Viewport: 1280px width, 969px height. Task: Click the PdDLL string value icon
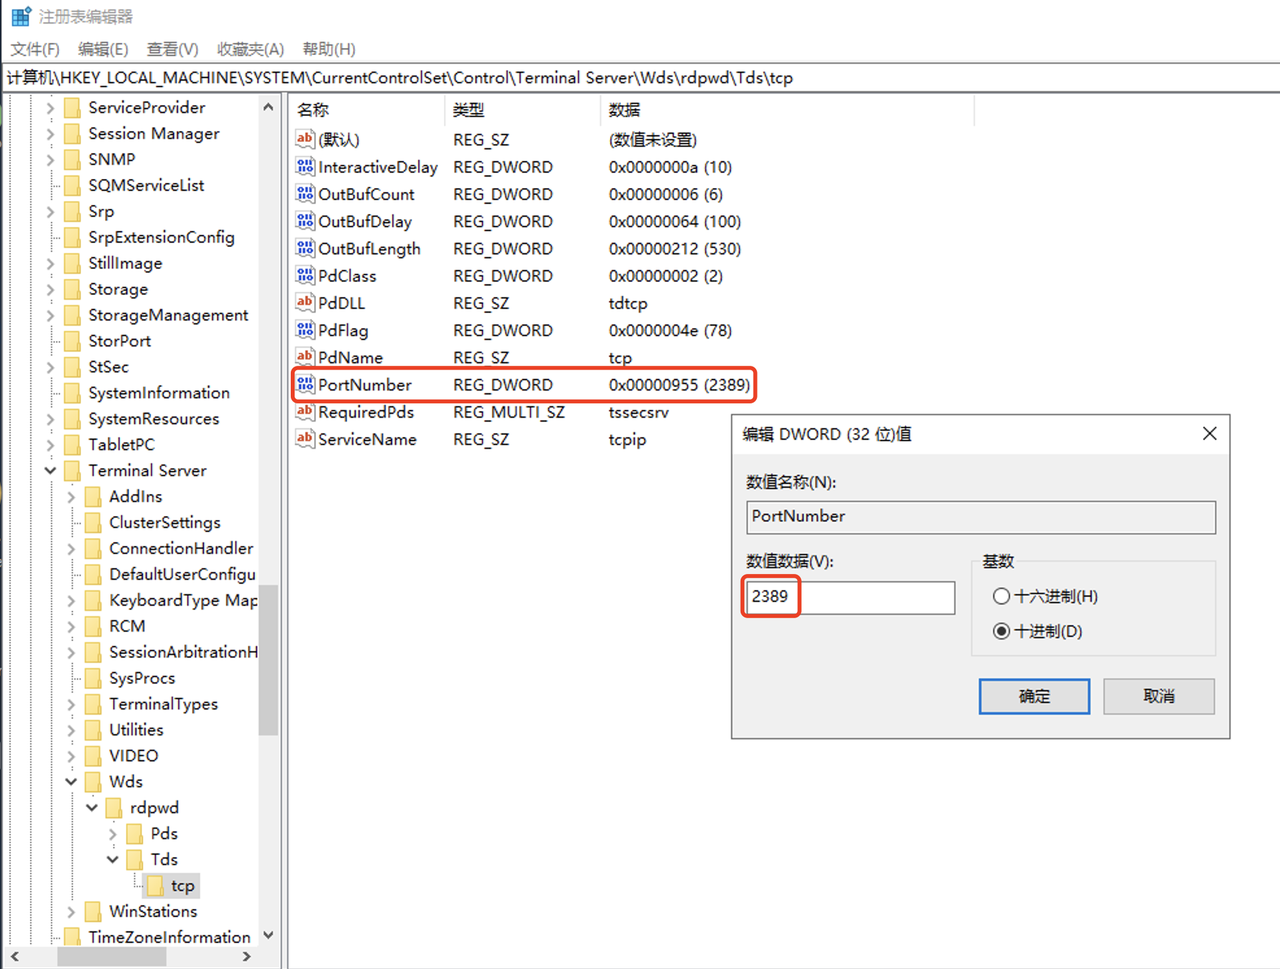[305, 303]
